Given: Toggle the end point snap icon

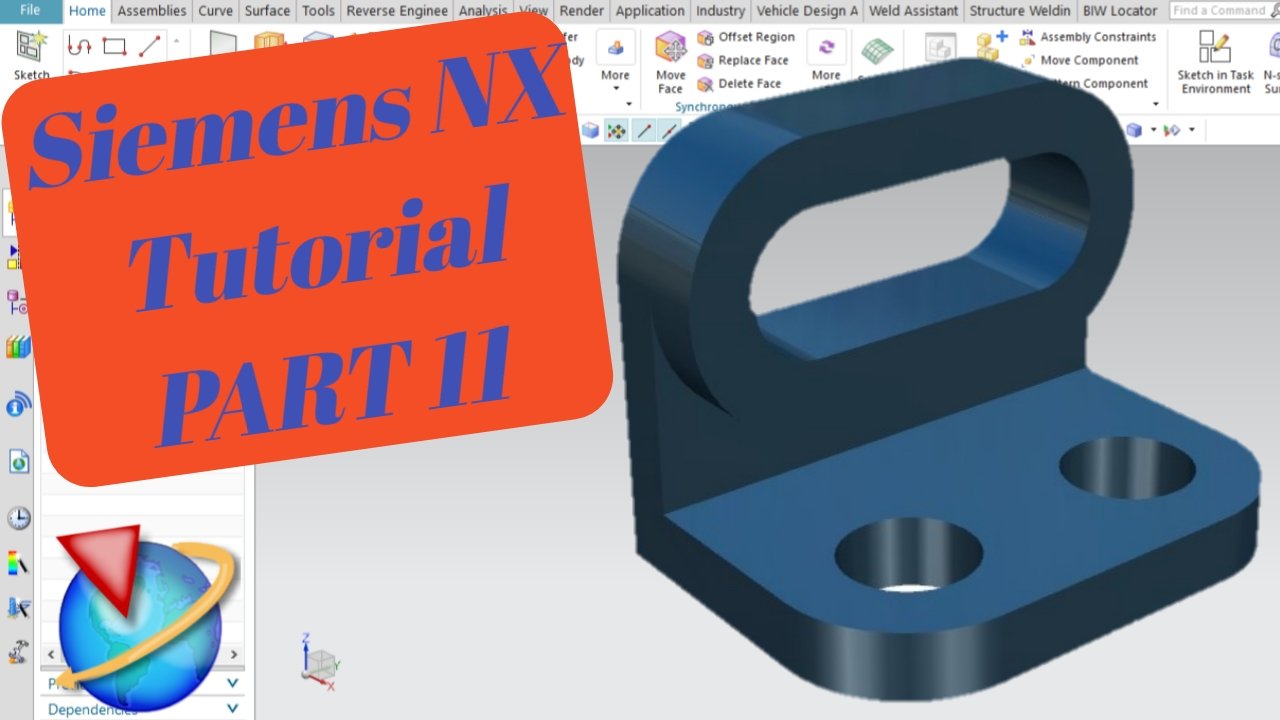Looking at the screenshot, I should (x=644, y=130).
